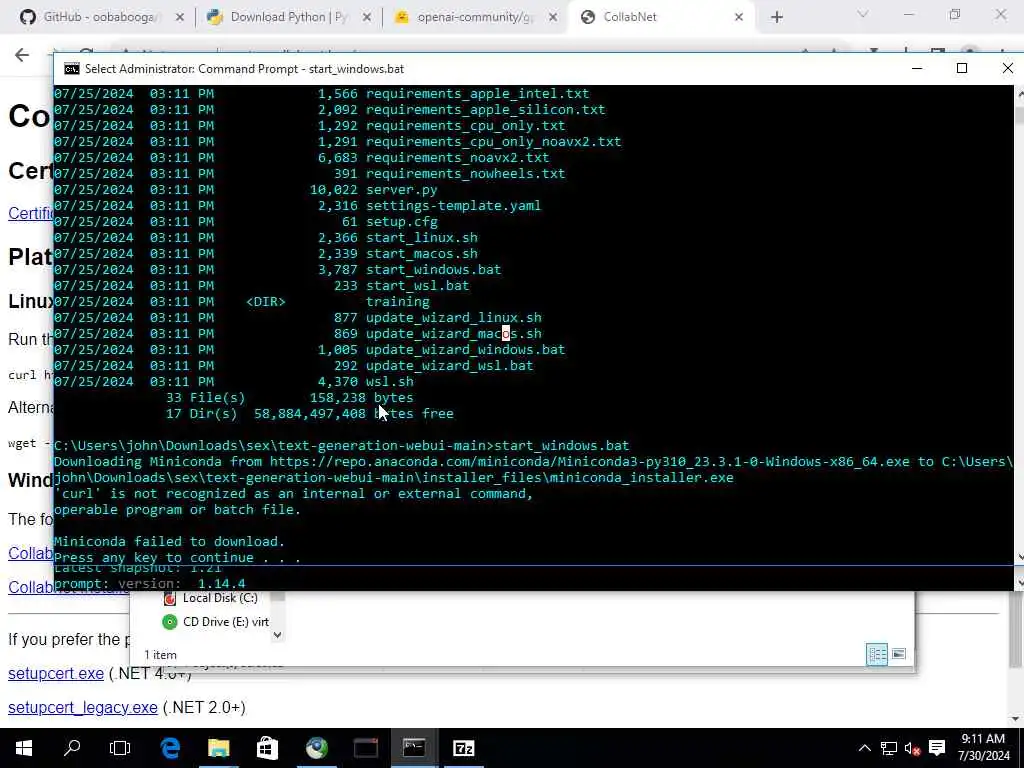Close the Command Prompt window

(1007, 68)
